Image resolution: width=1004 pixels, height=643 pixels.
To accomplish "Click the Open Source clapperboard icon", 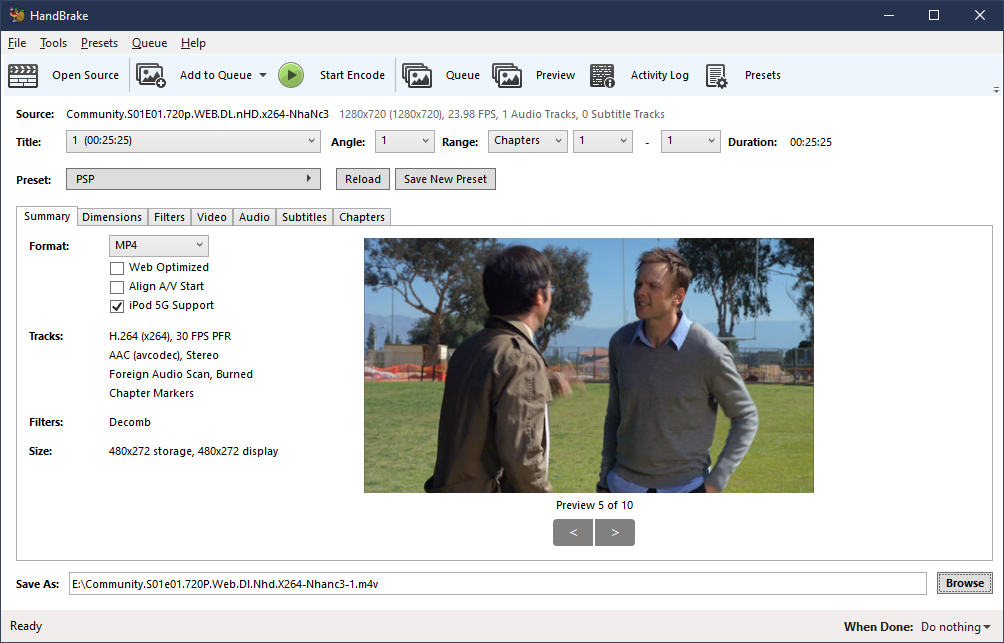I will click(x=23, y=75).
